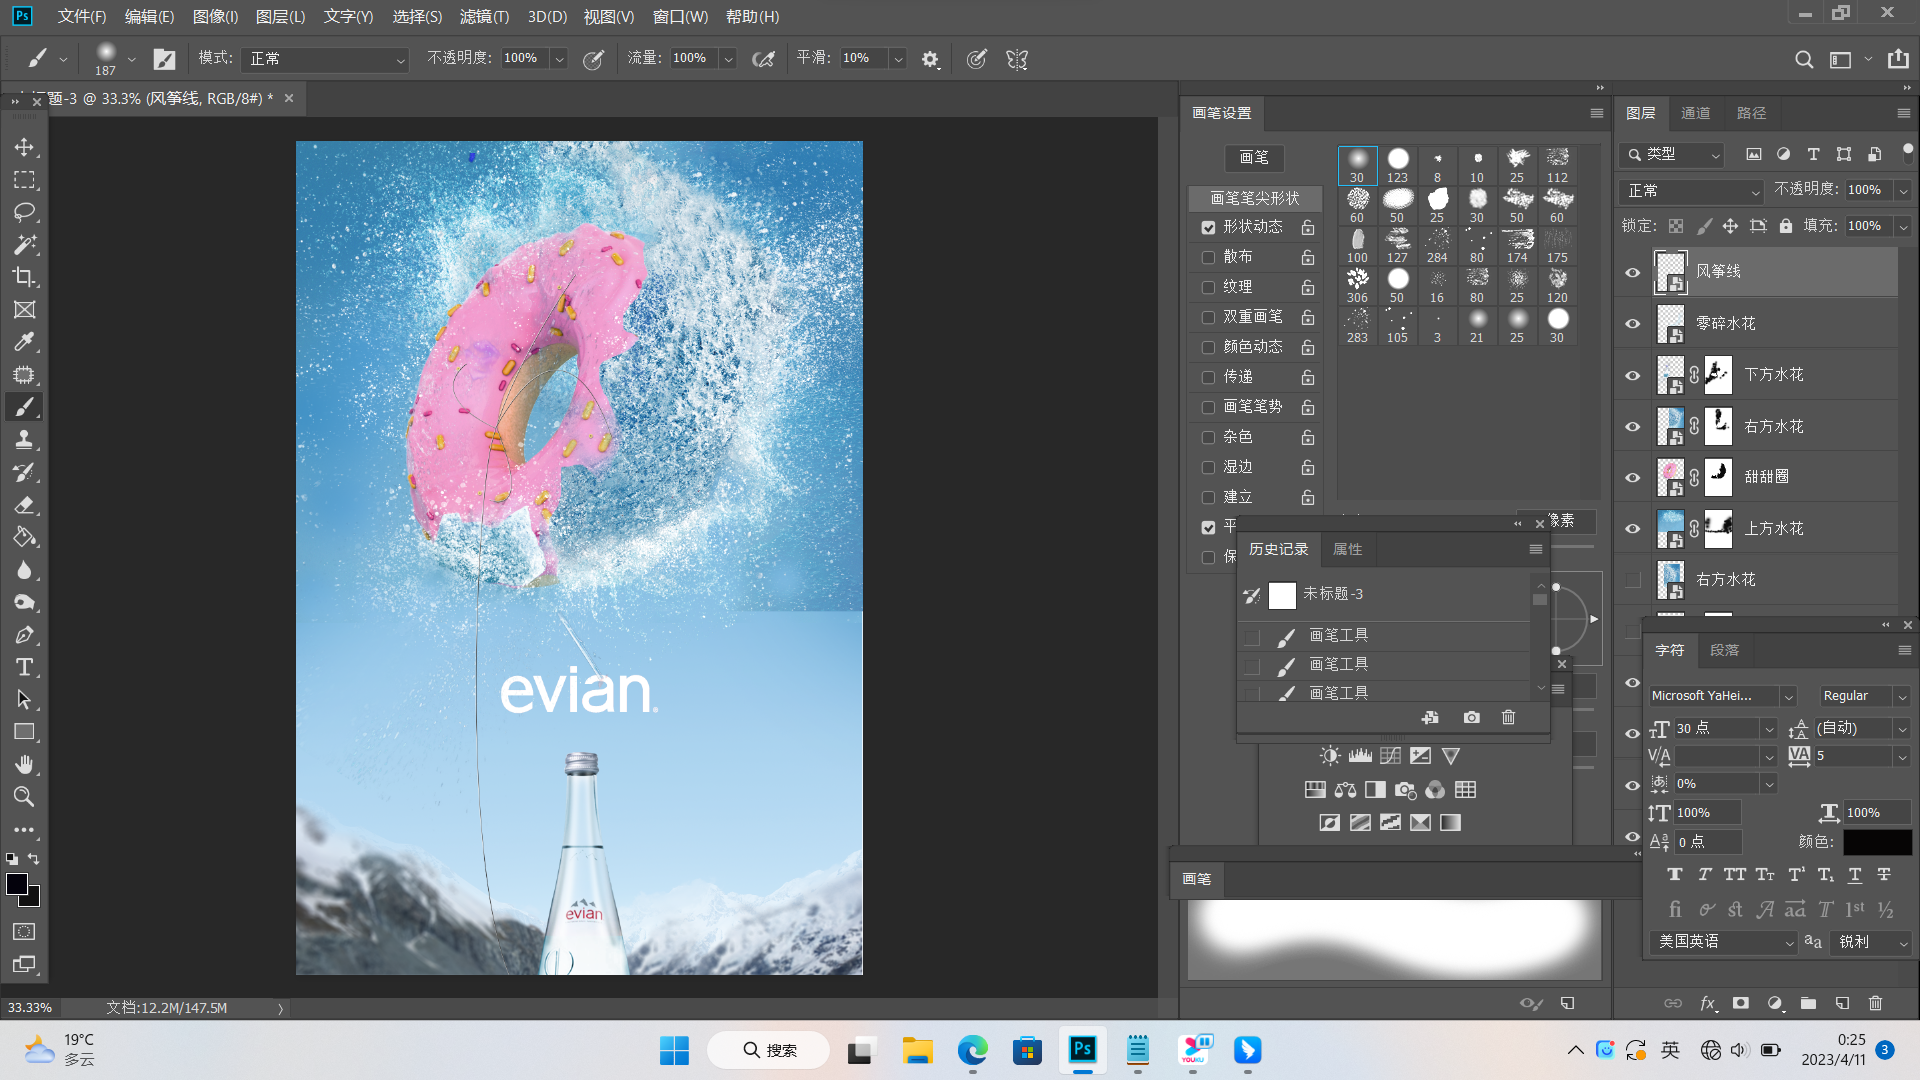1920x1080 pixels.
Task: Select the Magic Wand tool
Action: point(24,245)
